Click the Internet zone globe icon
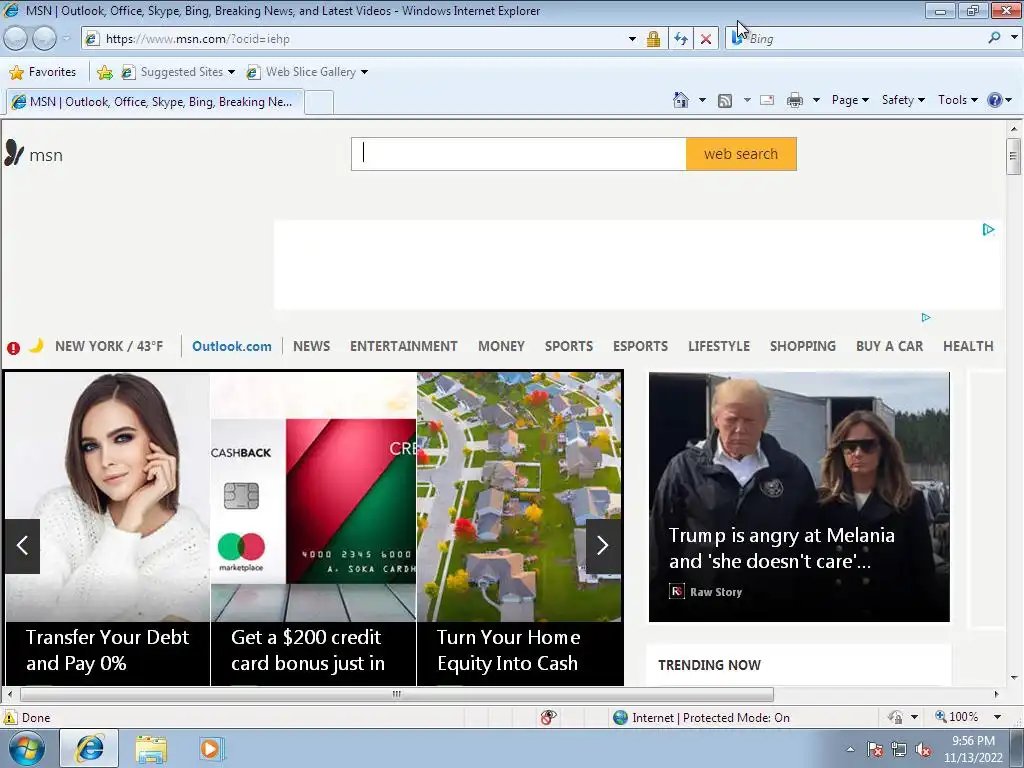 click(x=620, y=717)
